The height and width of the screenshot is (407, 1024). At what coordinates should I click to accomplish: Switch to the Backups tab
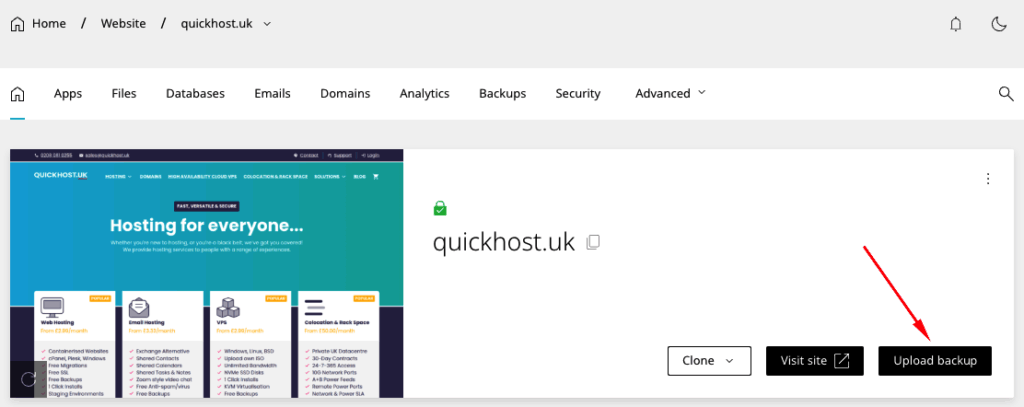pyautogui.click(x=502, y=93)
